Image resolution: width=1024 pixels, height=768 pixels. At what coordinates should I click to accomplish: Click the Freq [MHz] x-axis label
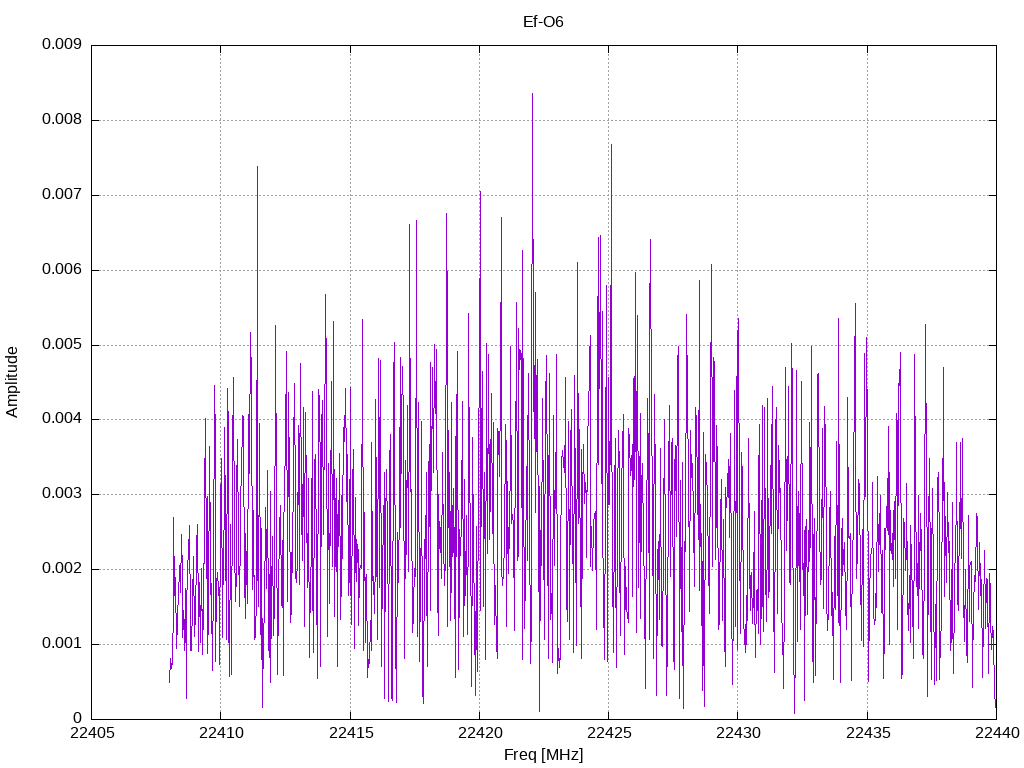click(x=543, y=755)
